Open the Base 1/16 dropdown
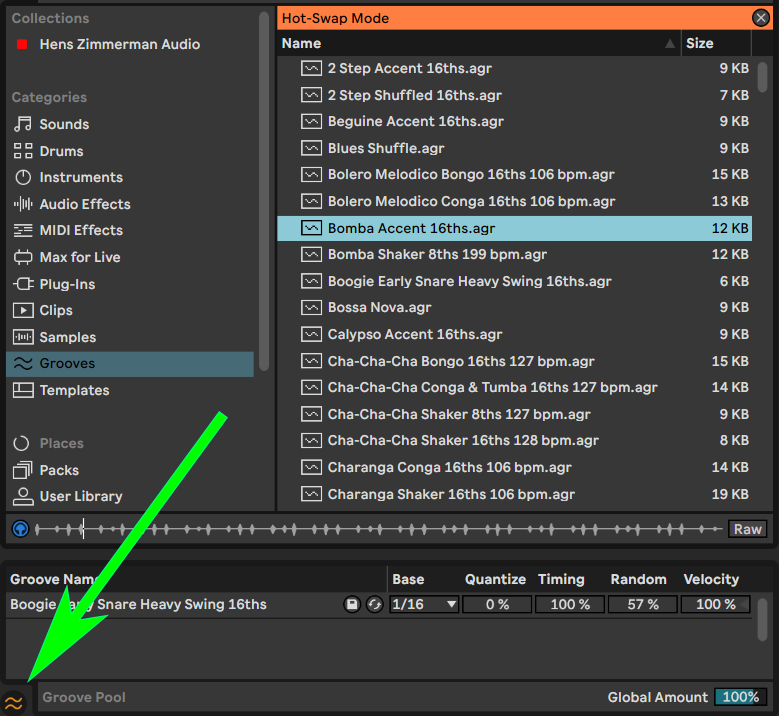779x716 pixels. point(424,604)
